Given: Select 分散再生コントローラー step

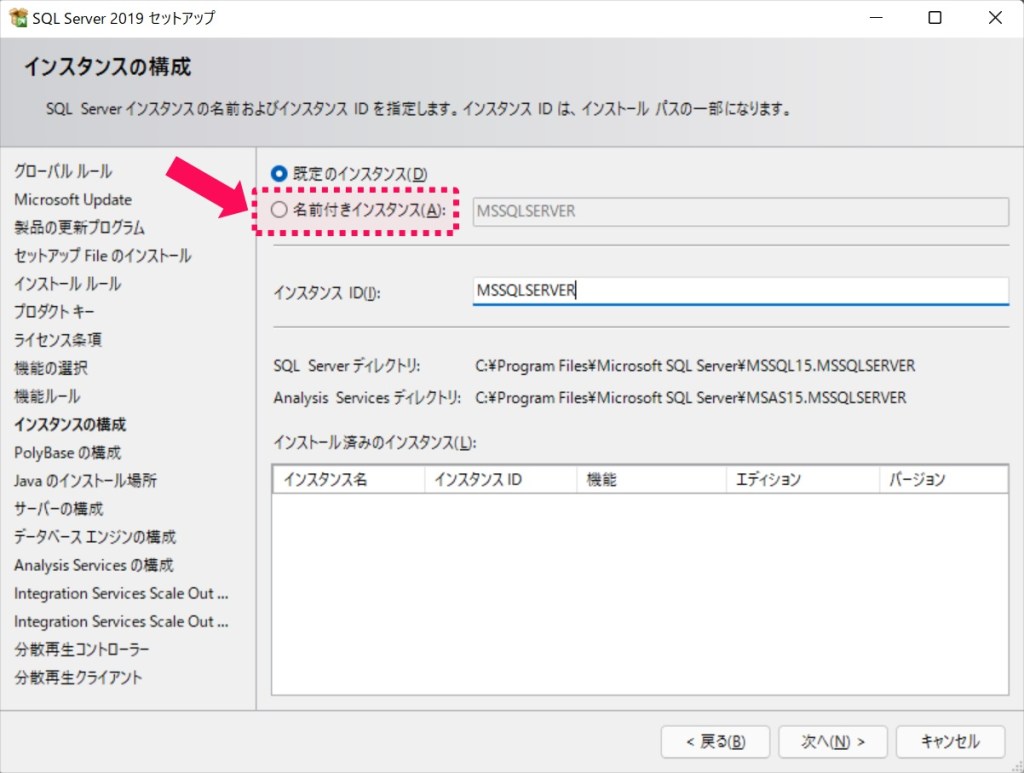Looking at the screenshot, I should point(82,649).
